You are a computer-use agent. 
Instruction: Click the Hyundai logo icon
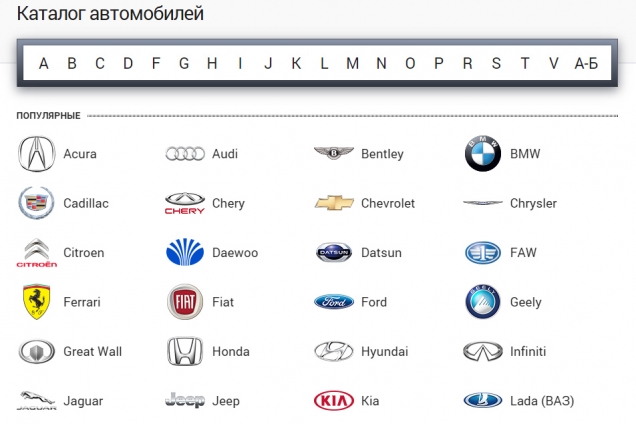click(x=334, y=351)
